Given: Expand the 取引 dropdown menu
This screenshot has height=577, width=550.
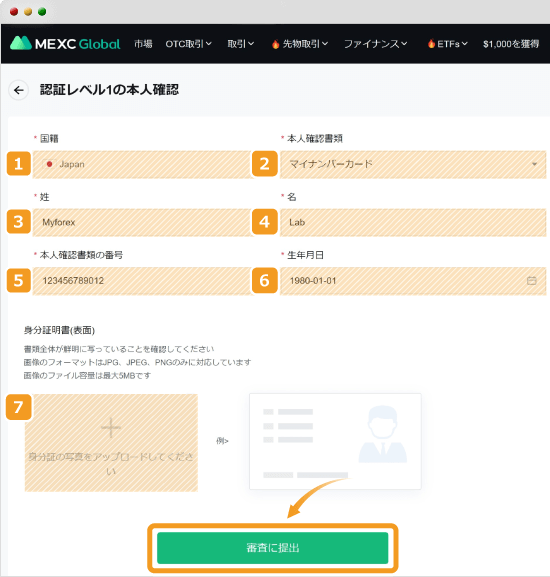Looking at the screenshot, I should [241, 44].
